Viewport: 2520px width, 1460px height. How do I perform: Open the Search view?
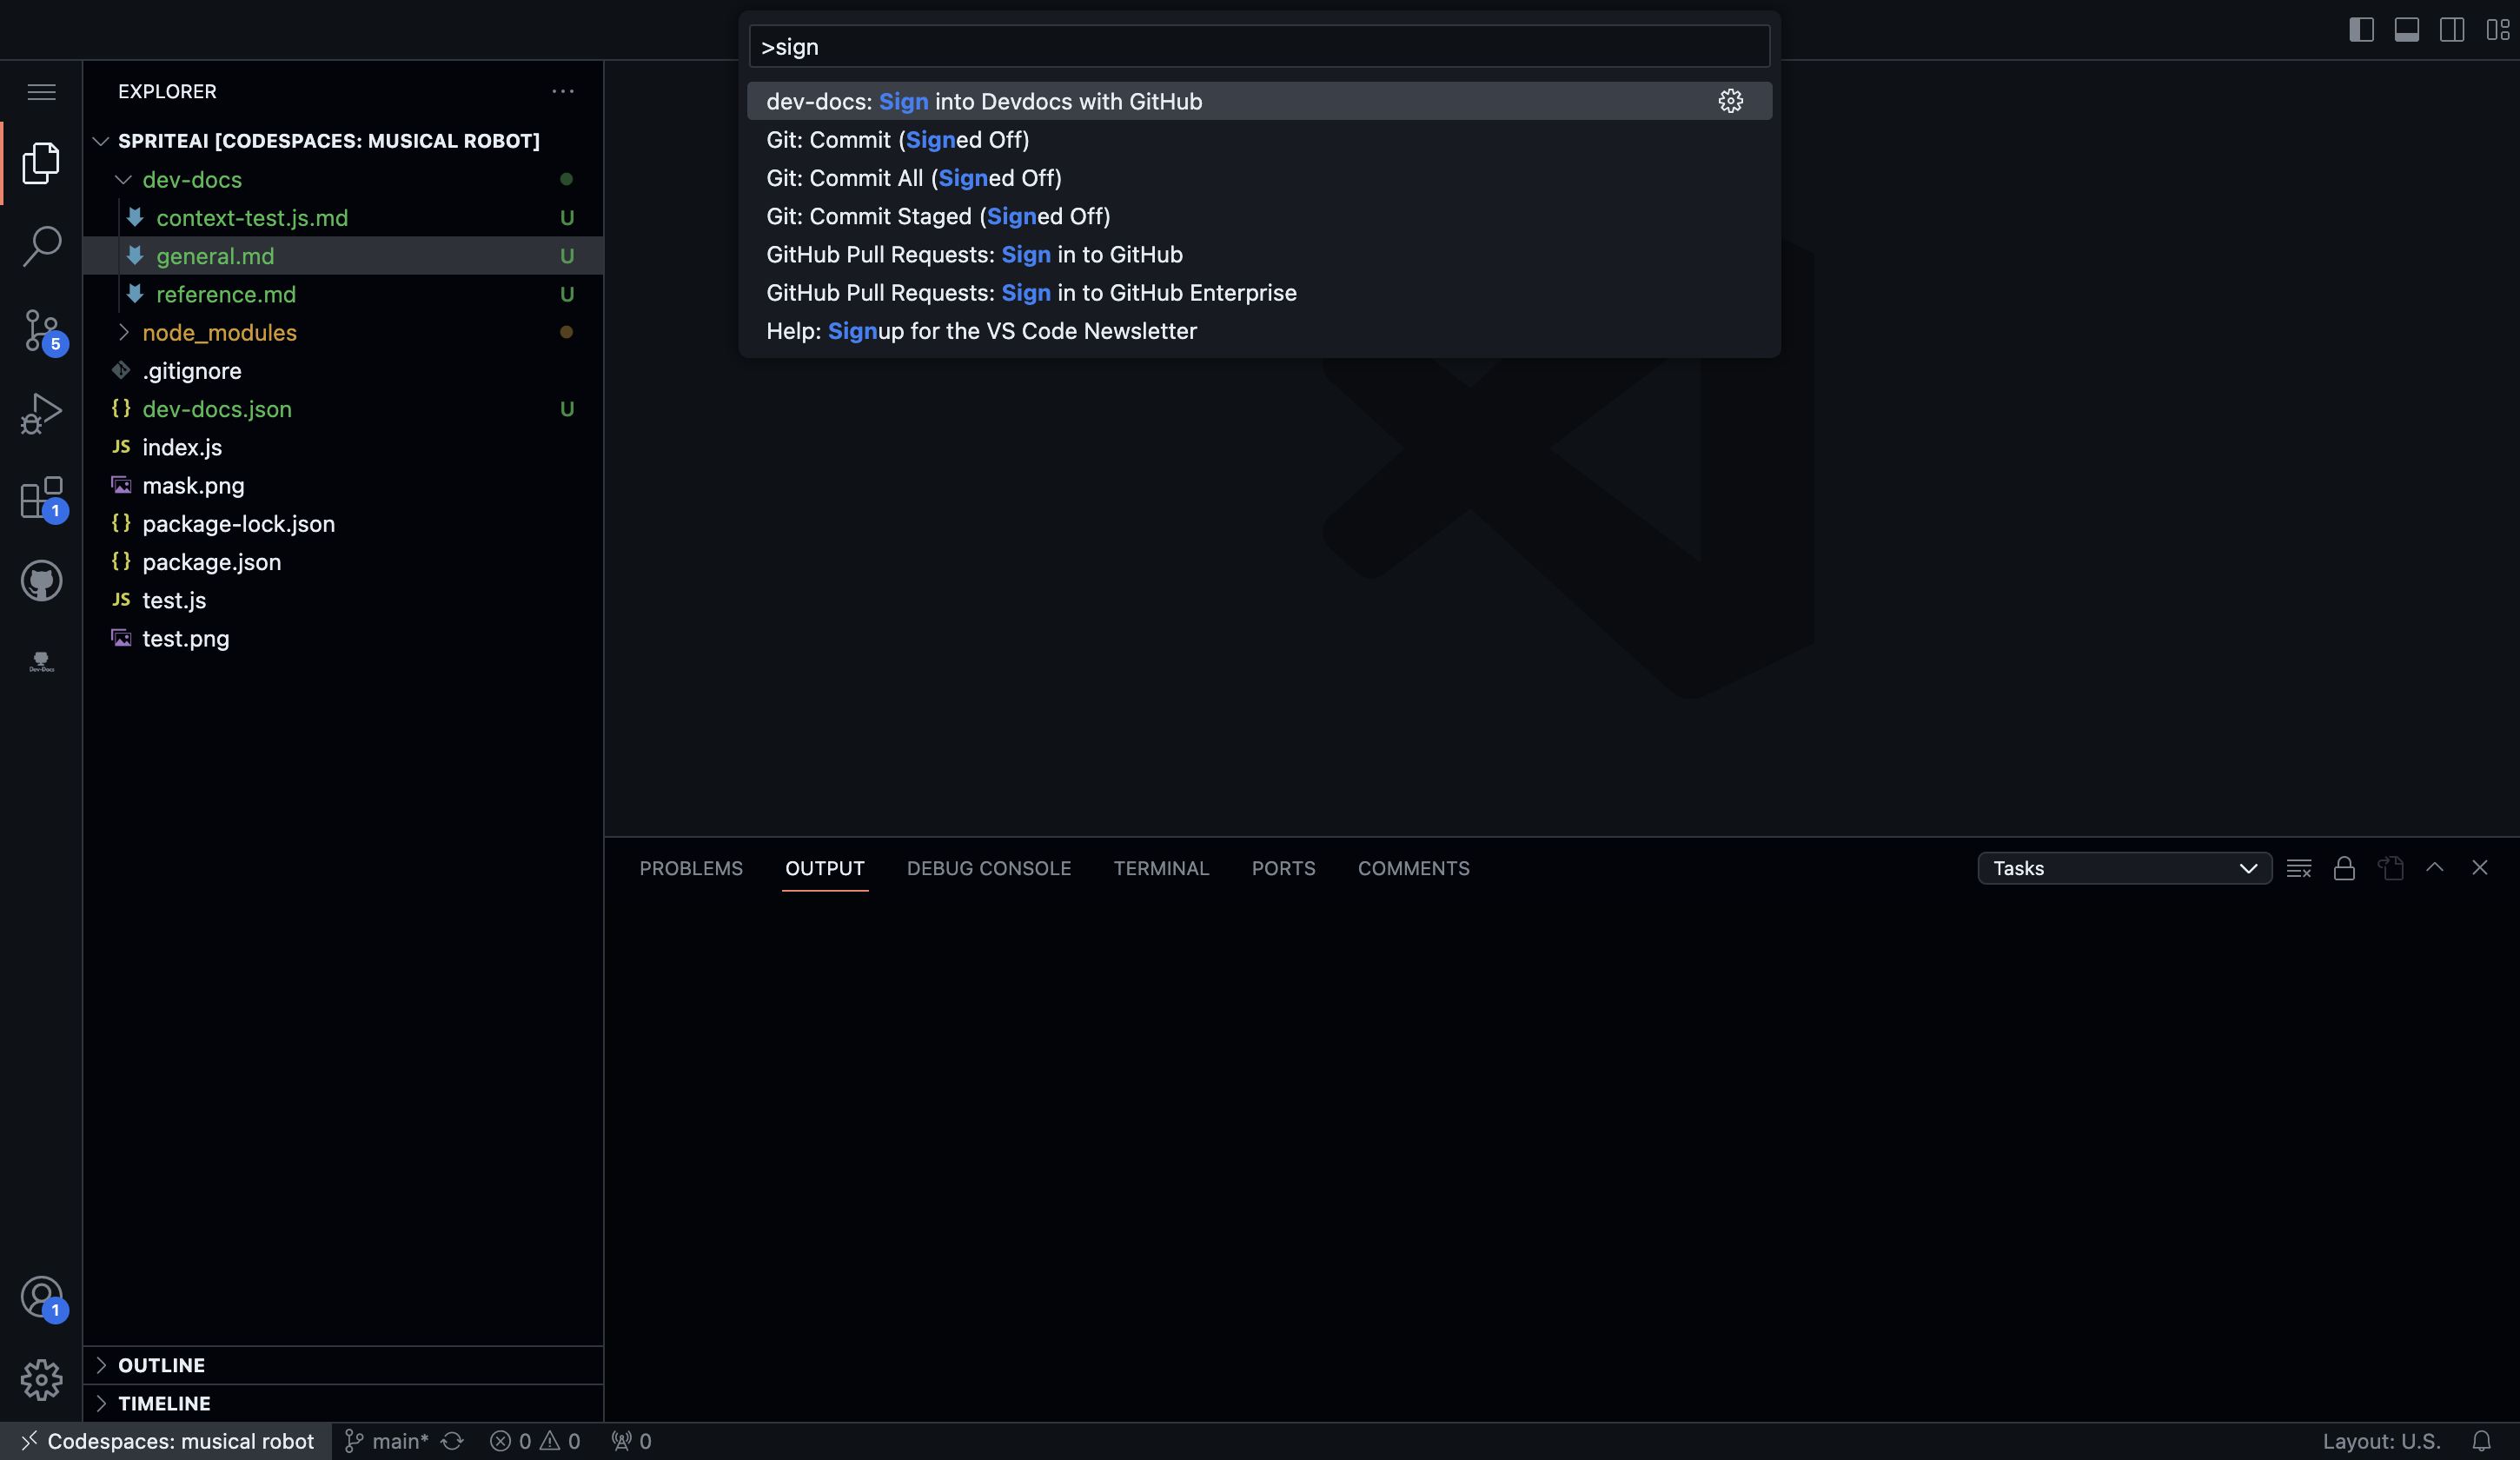click(x=41, y=245)
